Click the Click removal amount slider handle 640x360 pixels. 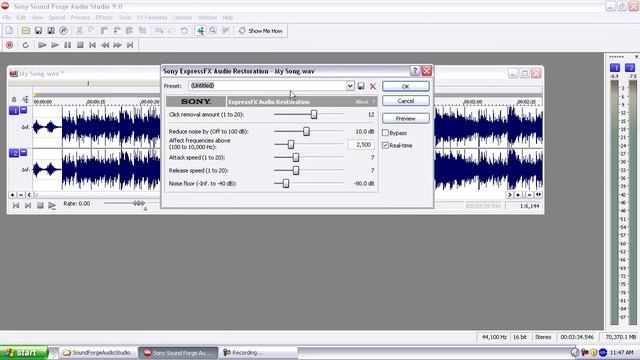point(314,115)
